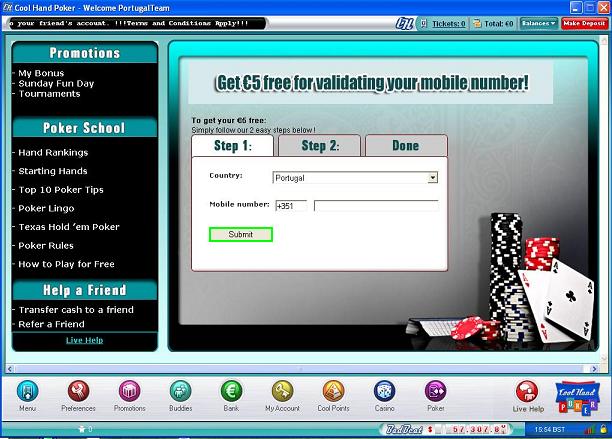Click the Submit button
612x439 pixels.
[x=240, y=235]
